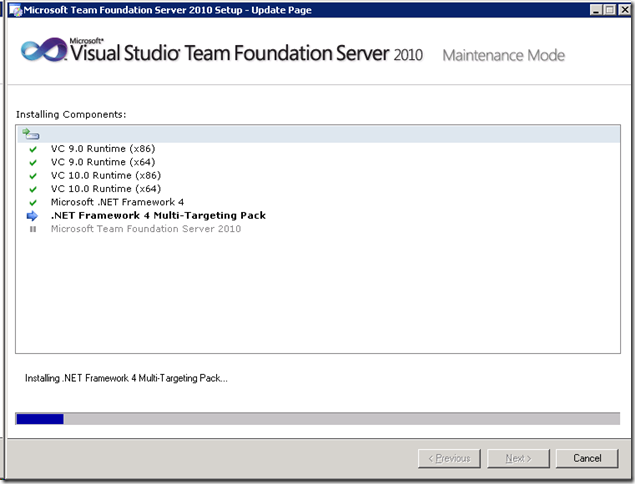635x484 pixels.
Task: Click the installation progress bar
Action: point(316,419)
